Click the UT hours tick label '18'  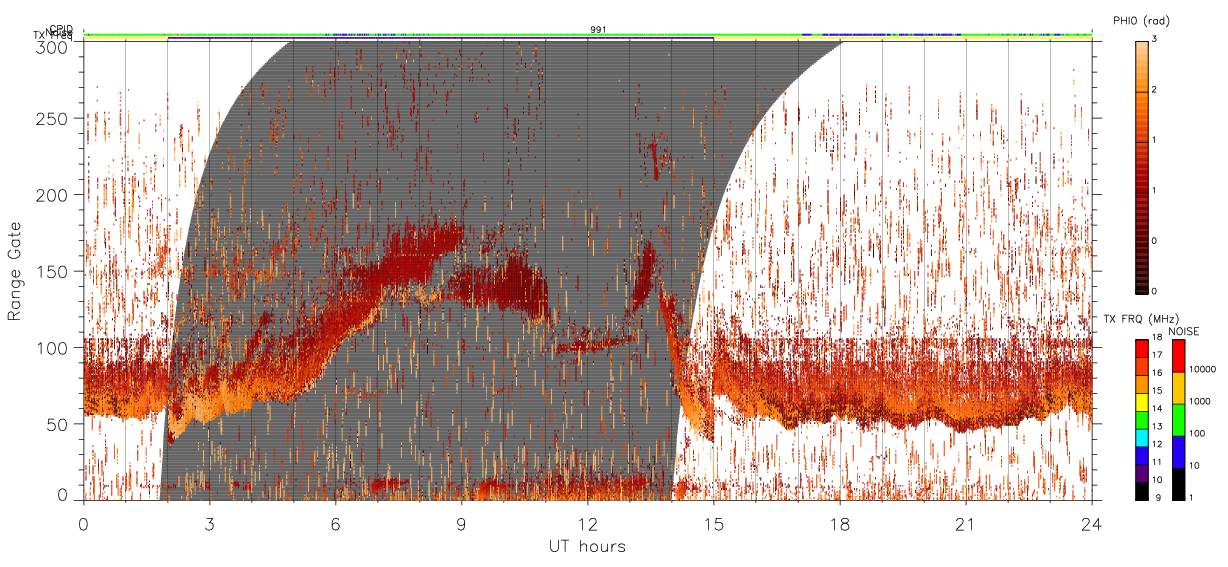click(840, 523)
